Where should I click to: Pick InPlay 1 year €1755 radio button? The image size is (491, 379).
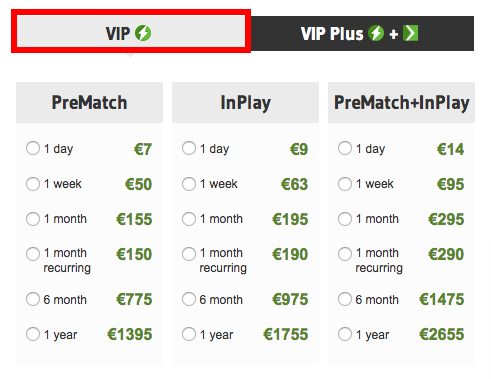tap(189, 334)
